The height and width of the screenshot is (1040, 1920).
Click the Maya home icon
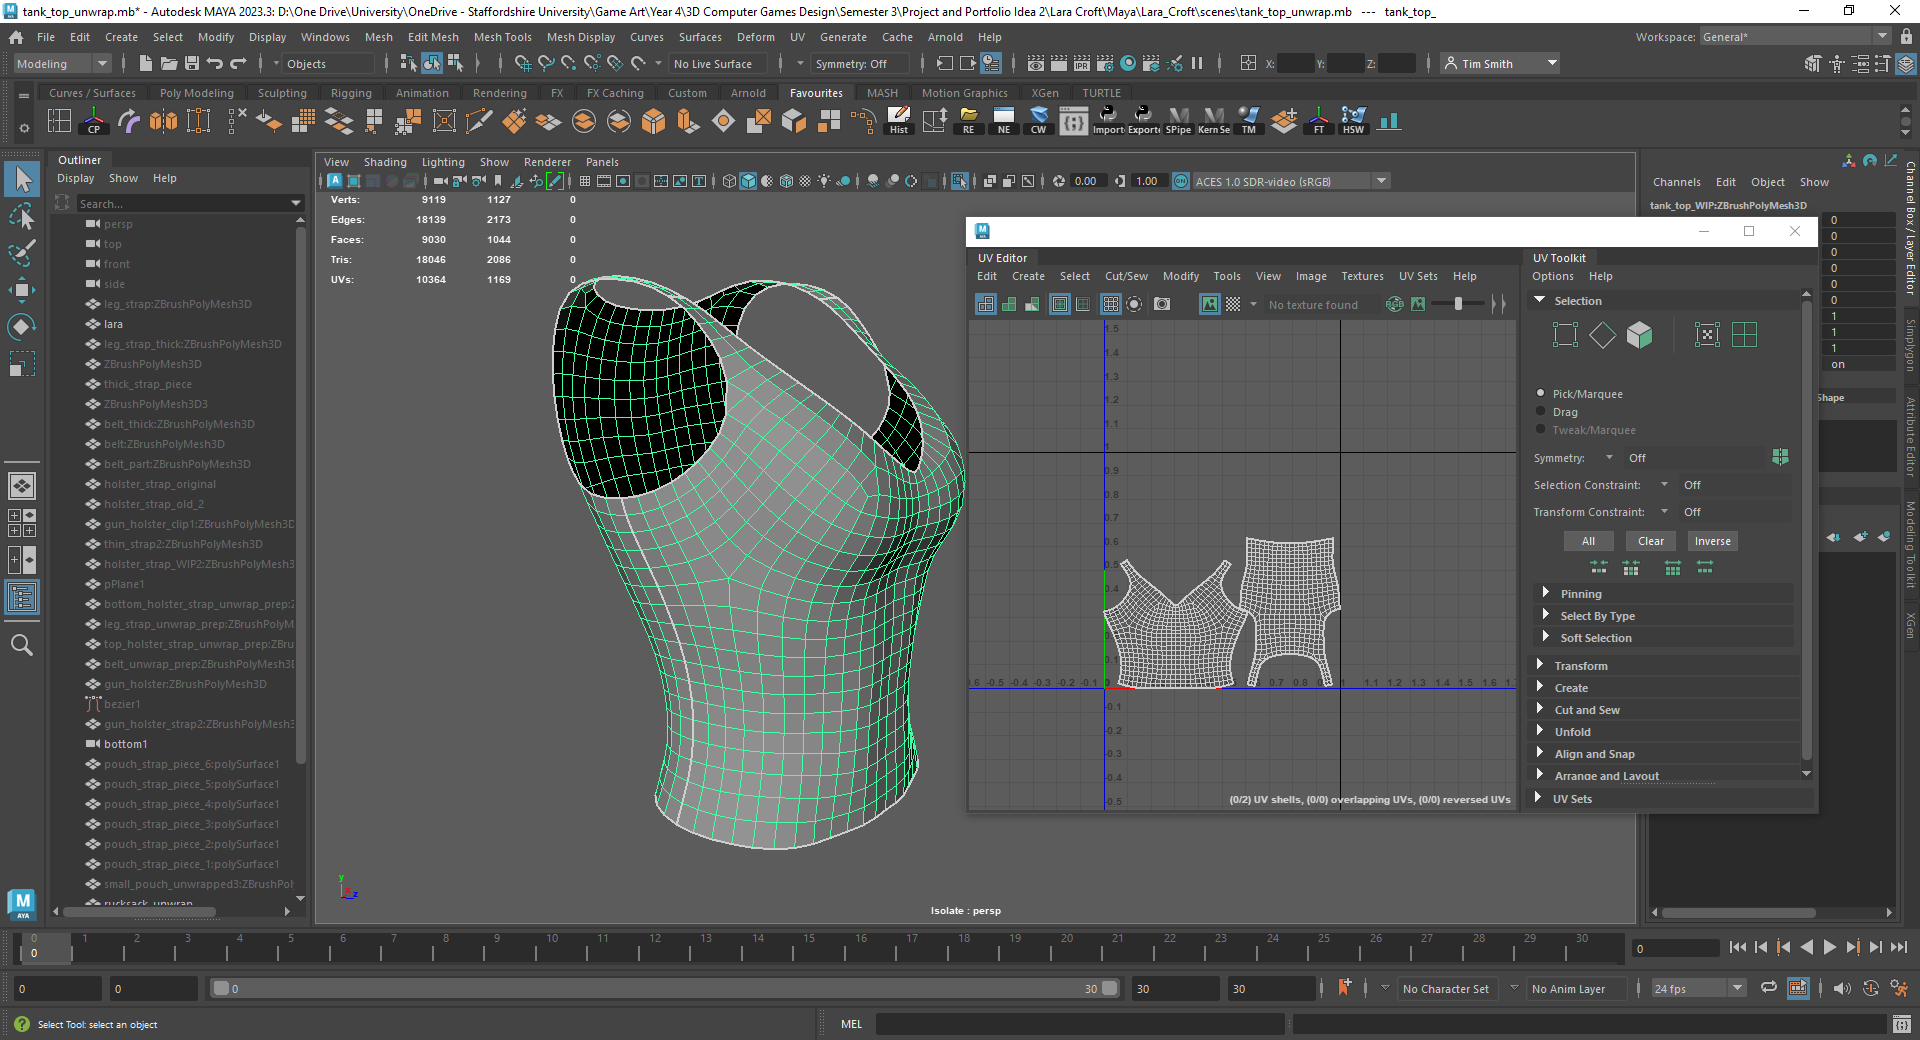point(16,37)
